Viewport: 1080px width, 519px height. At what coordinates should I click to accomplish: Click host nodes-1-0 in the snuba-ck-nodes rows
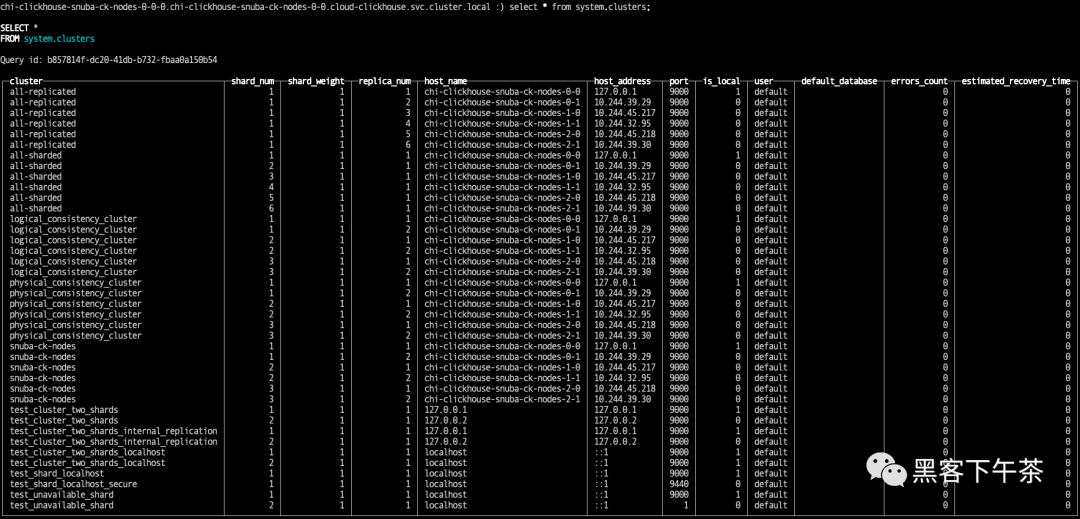tap(502, 367)
